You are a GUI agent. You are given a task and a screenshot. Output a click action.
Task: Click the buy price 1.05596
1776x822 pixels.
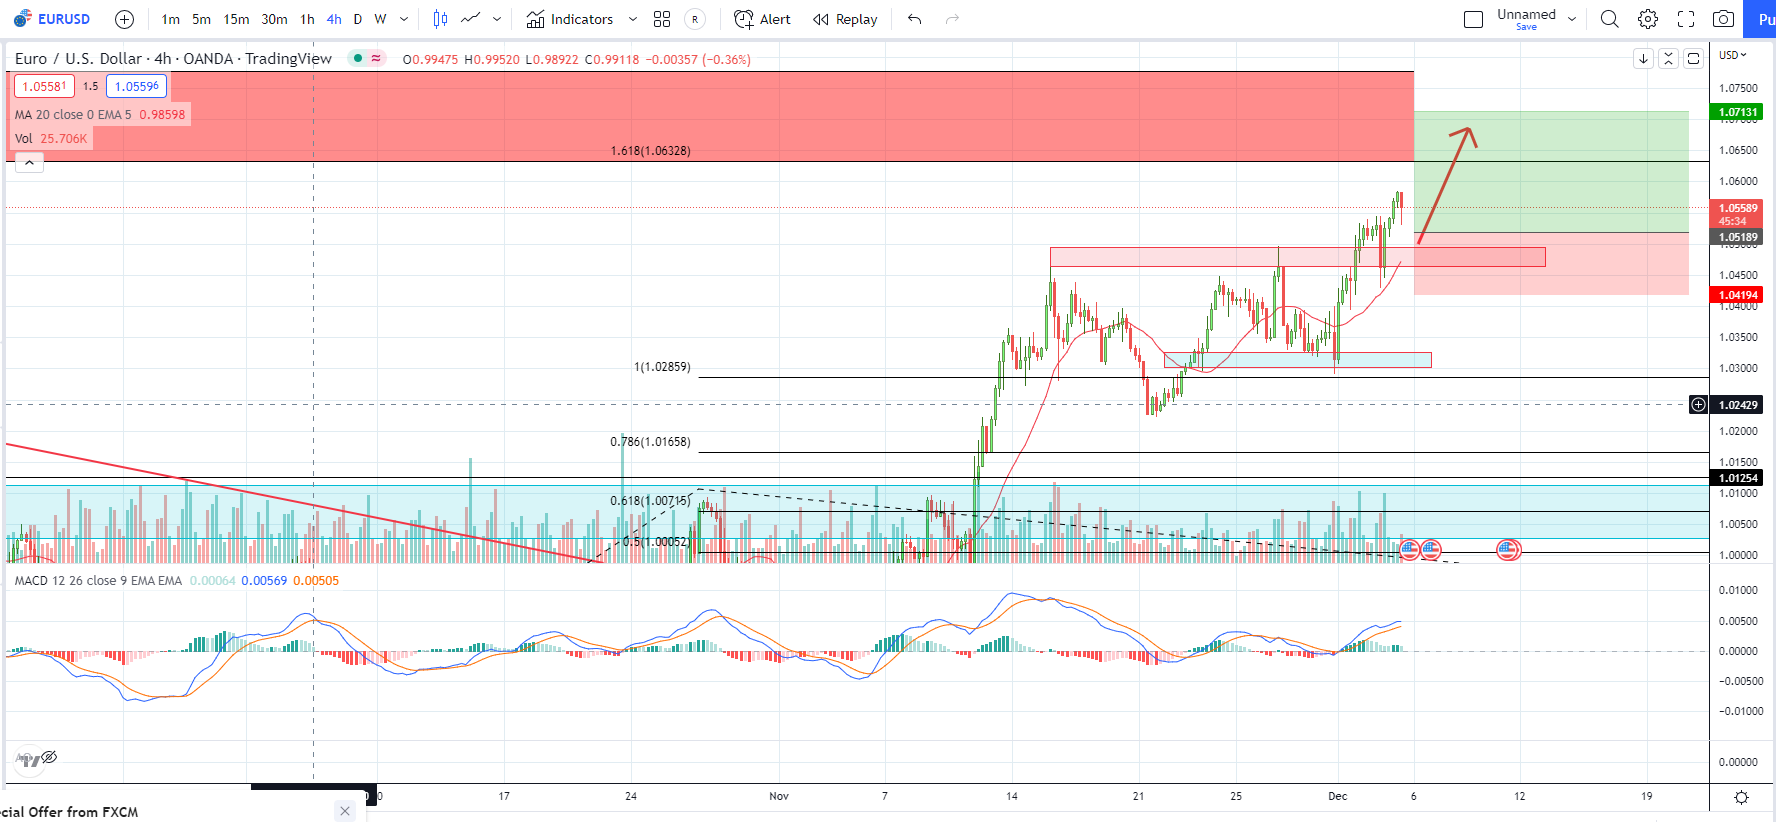pos(136,86)
